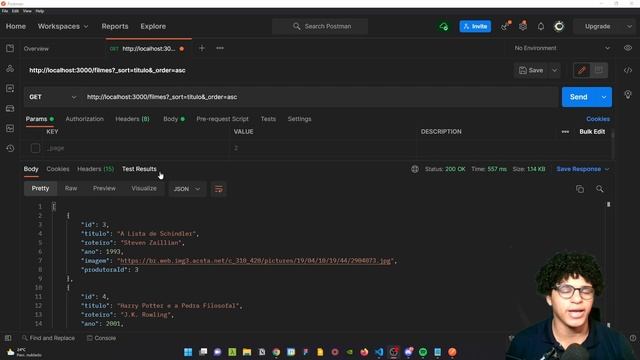The image size is (640, 360).
Task: Toggle line wrap in response viewer
Action: (219, 189)
